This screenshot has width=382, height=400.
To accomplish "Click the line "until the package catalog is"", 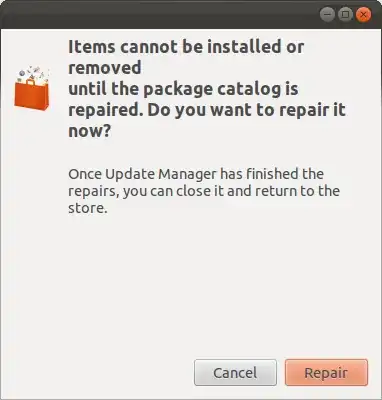I will [183, 89].
